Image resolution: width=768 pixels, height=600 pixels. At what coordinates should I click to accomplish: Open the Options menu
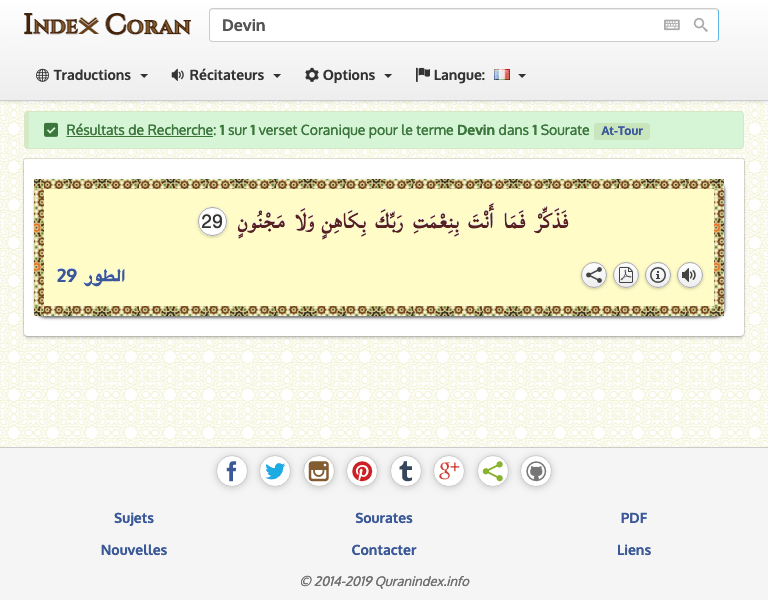pos(348,75)
